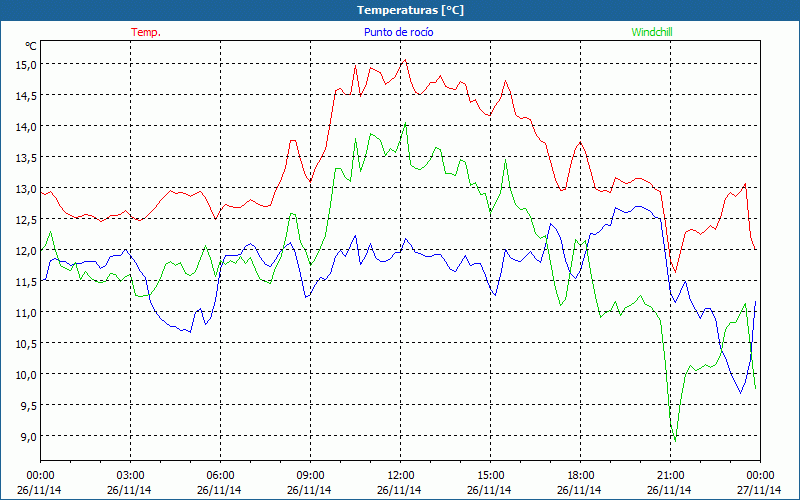Click the 10,0 y-axis value
The image size is (800, 500).
26,374
